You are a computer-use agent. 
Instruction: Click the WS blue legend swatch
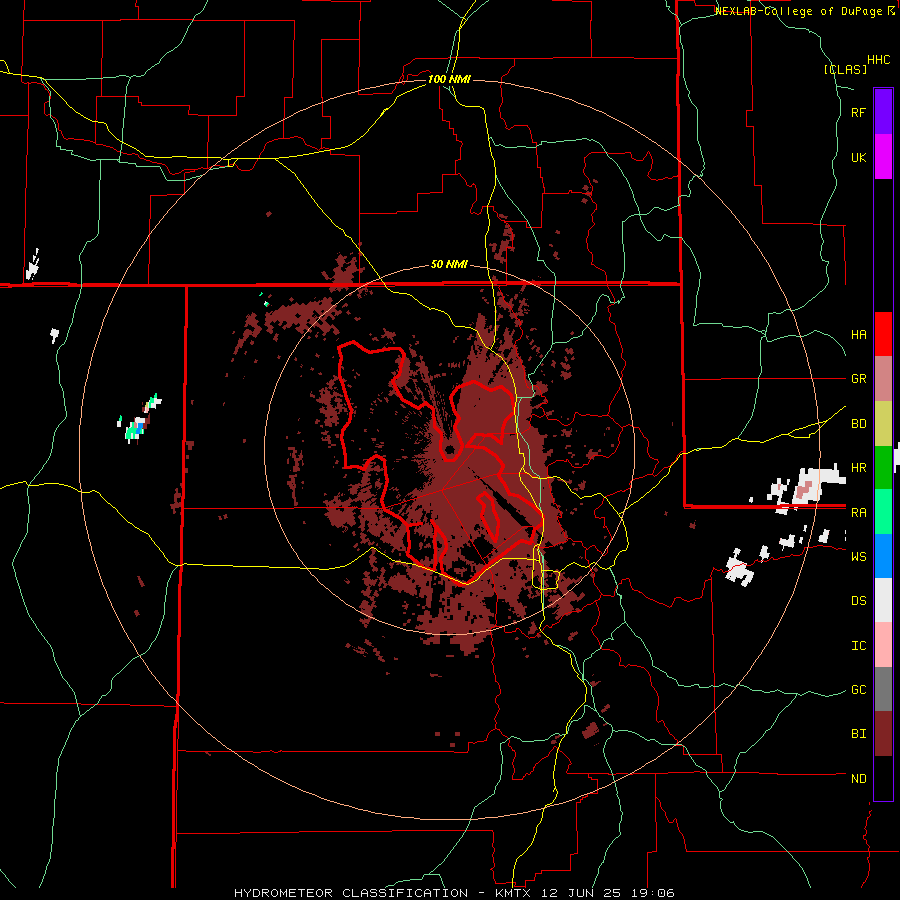point(883,556)
